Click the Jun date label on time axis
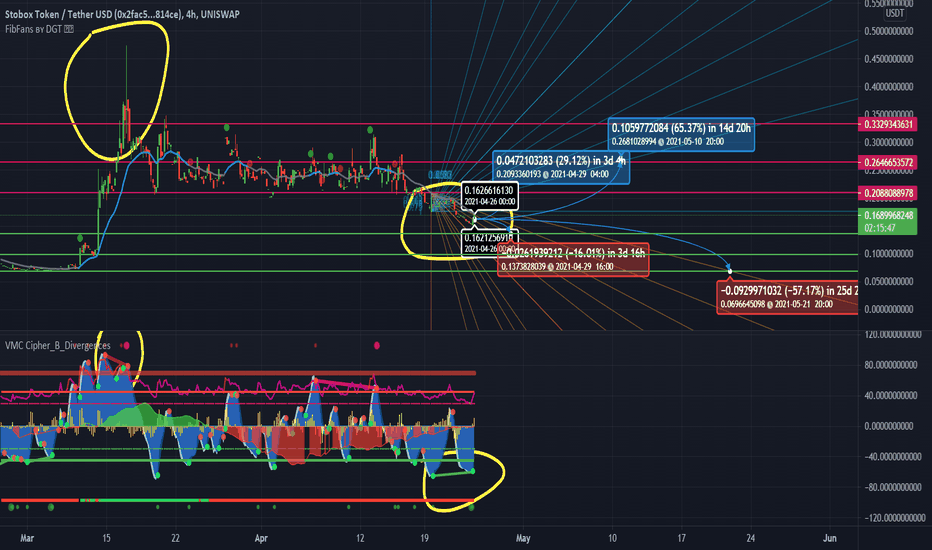Viewport: 932px width, 550px height. tap(830, 538)
